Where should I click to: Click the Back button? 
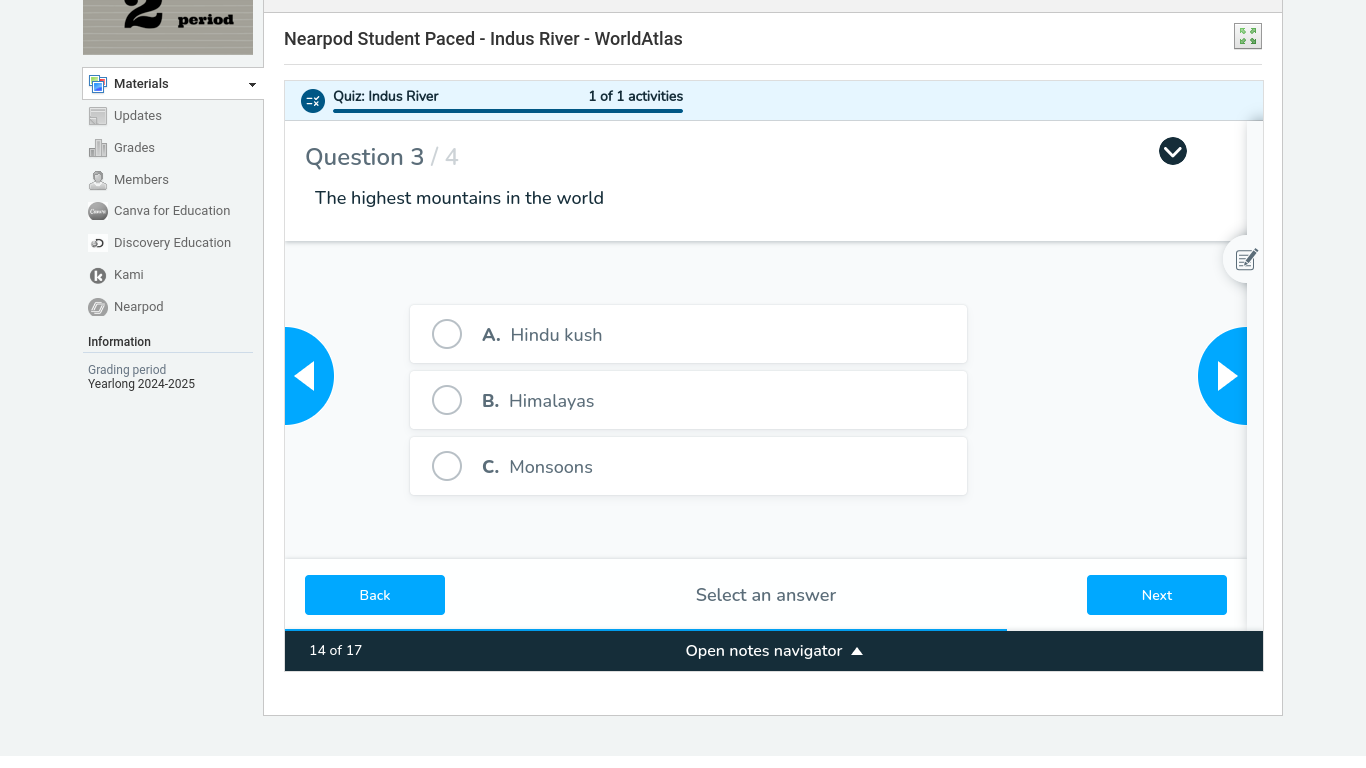[374, 595]
